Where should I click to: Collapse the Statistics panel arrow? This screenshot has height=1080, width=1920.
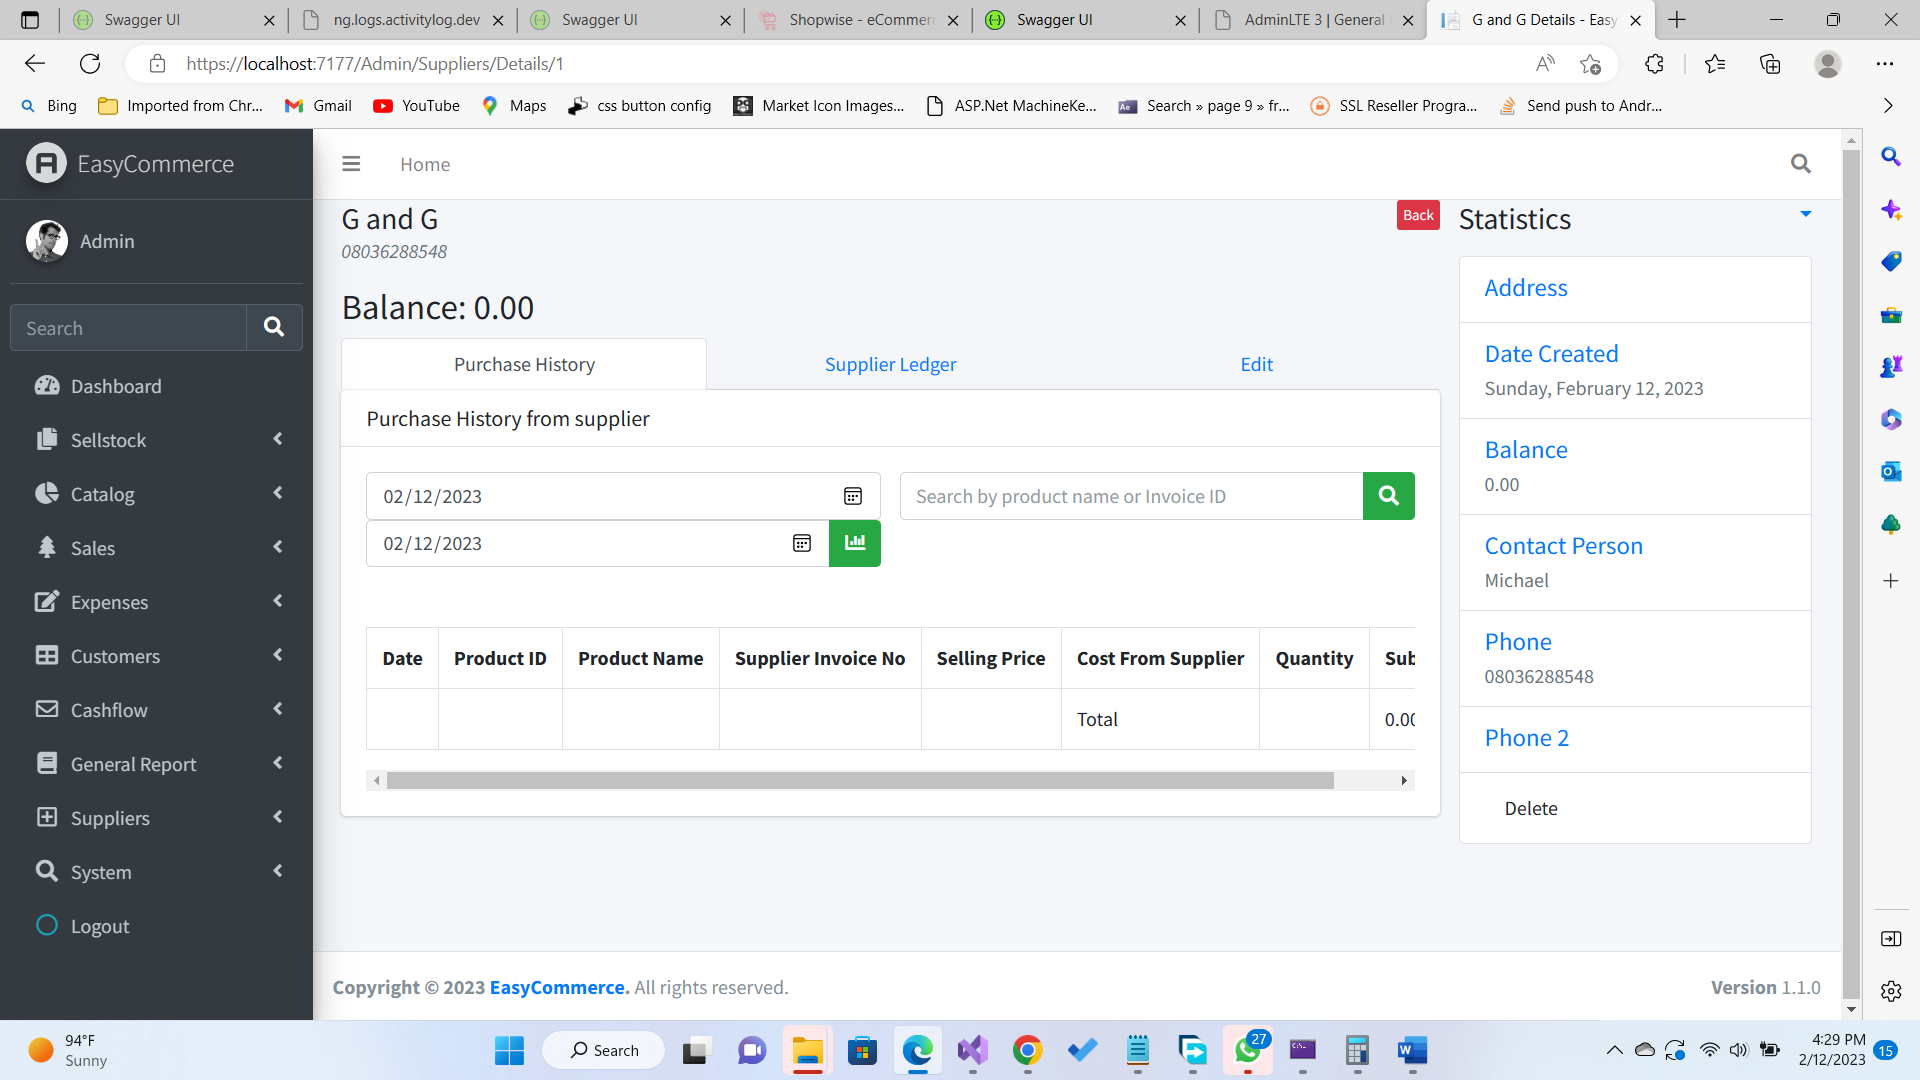[x=1805, y=214]
